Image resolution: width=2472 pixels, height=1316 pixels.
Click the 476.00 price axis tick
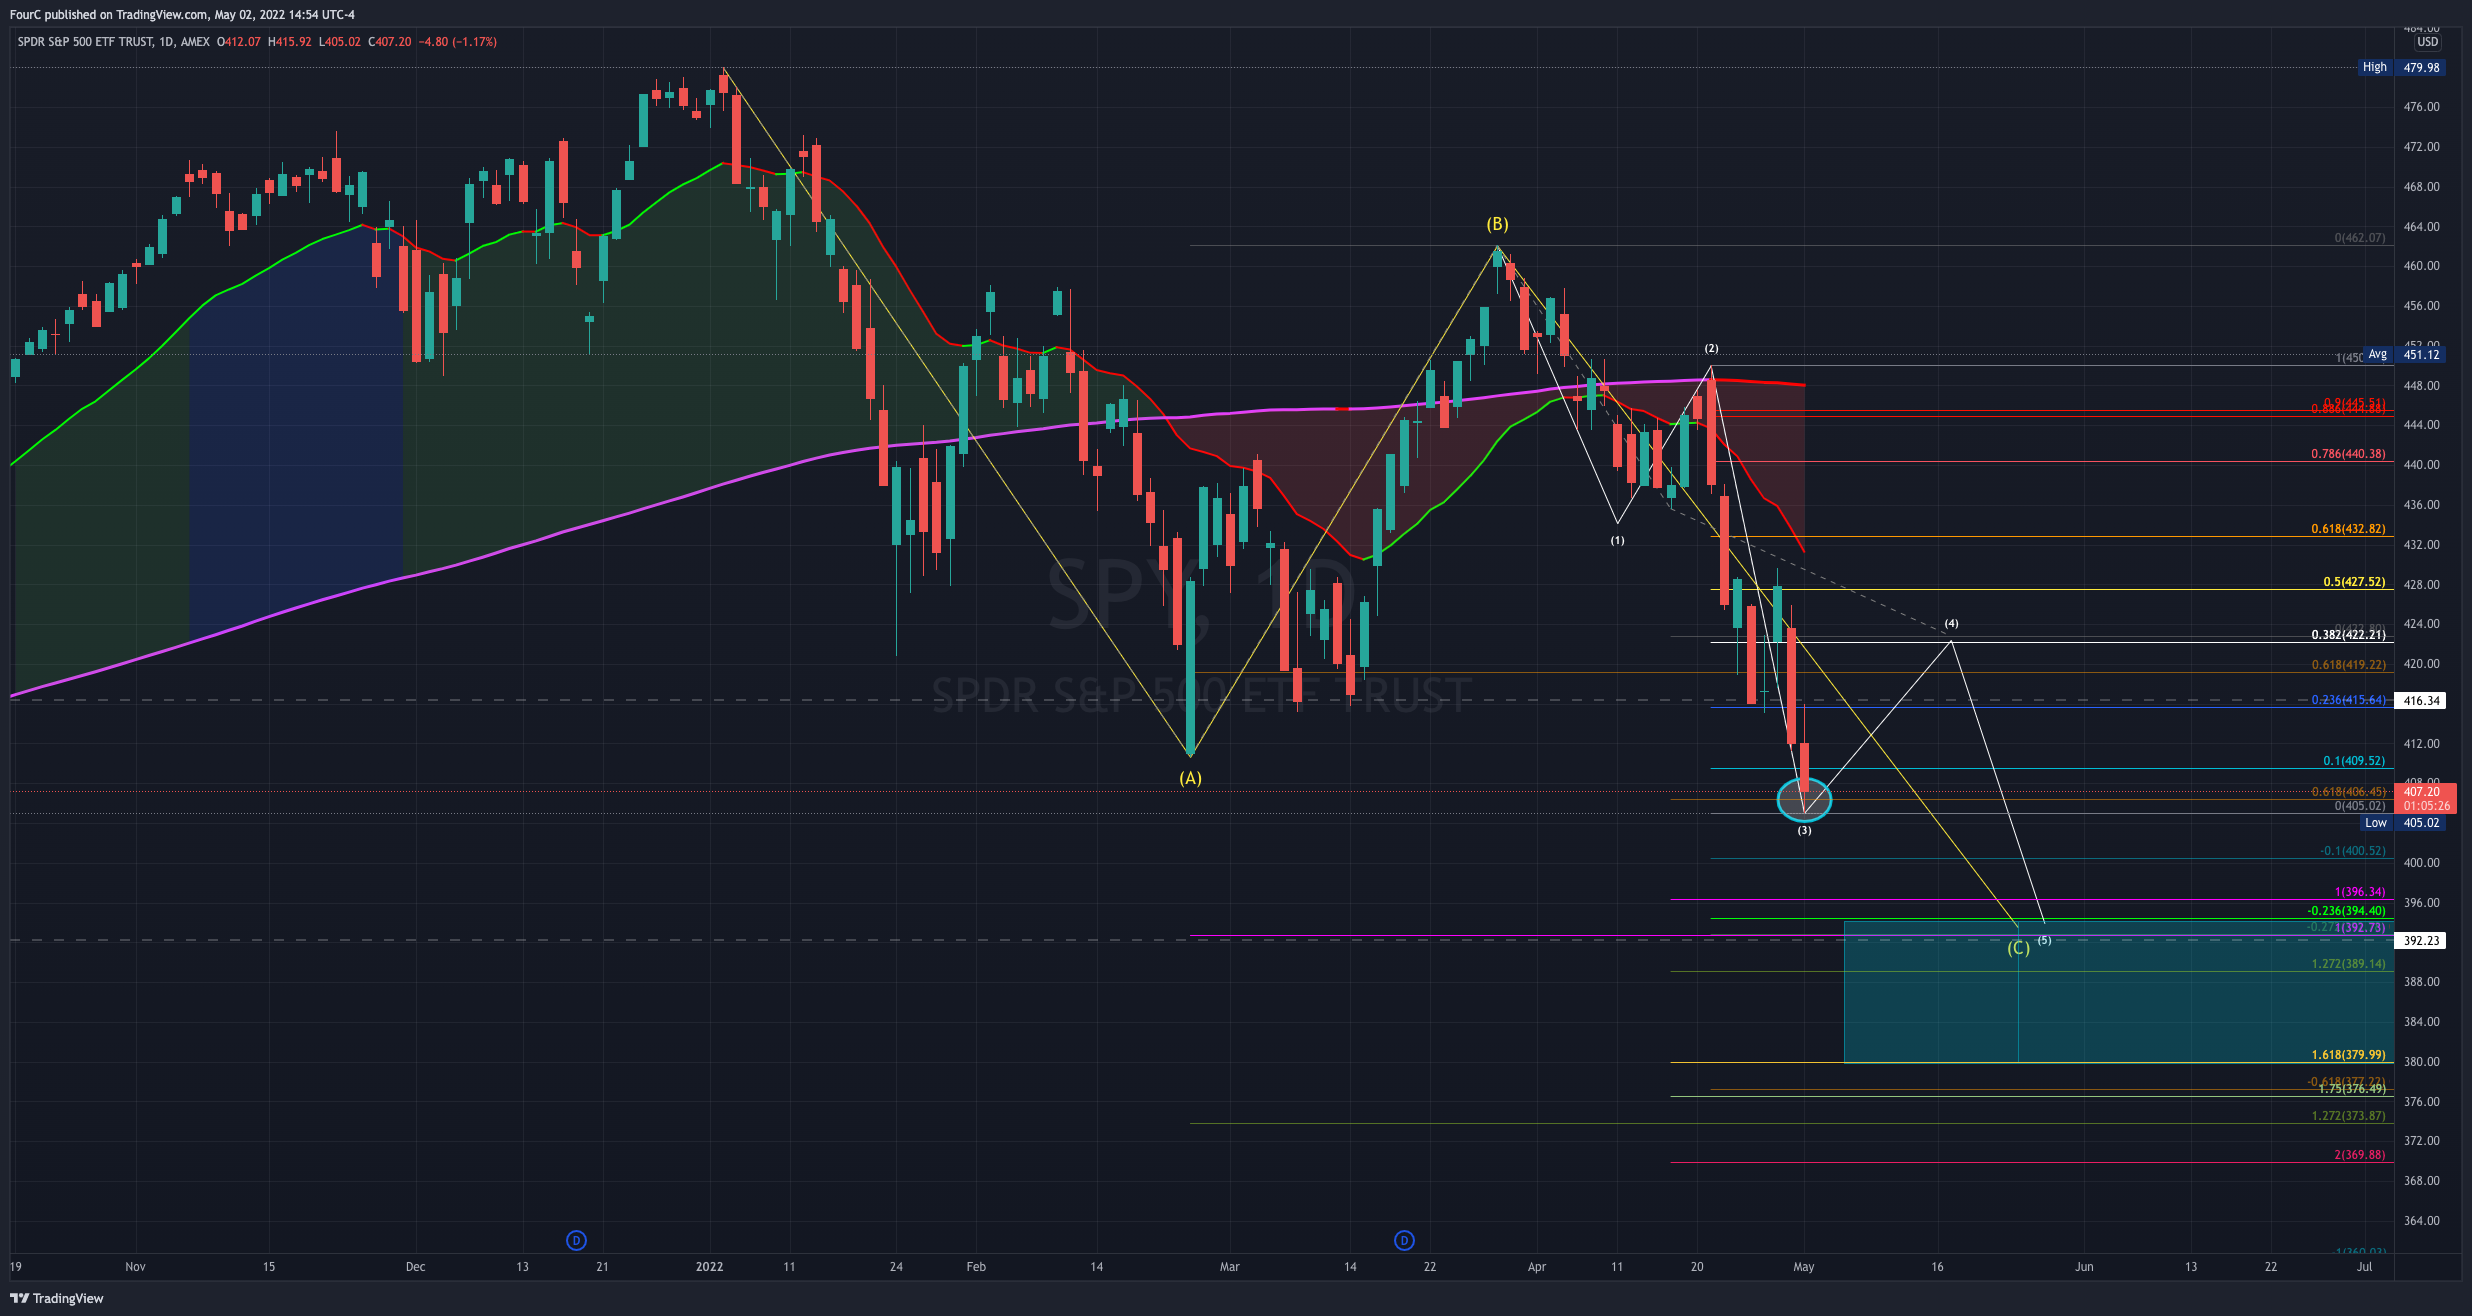pos(2421,107)
